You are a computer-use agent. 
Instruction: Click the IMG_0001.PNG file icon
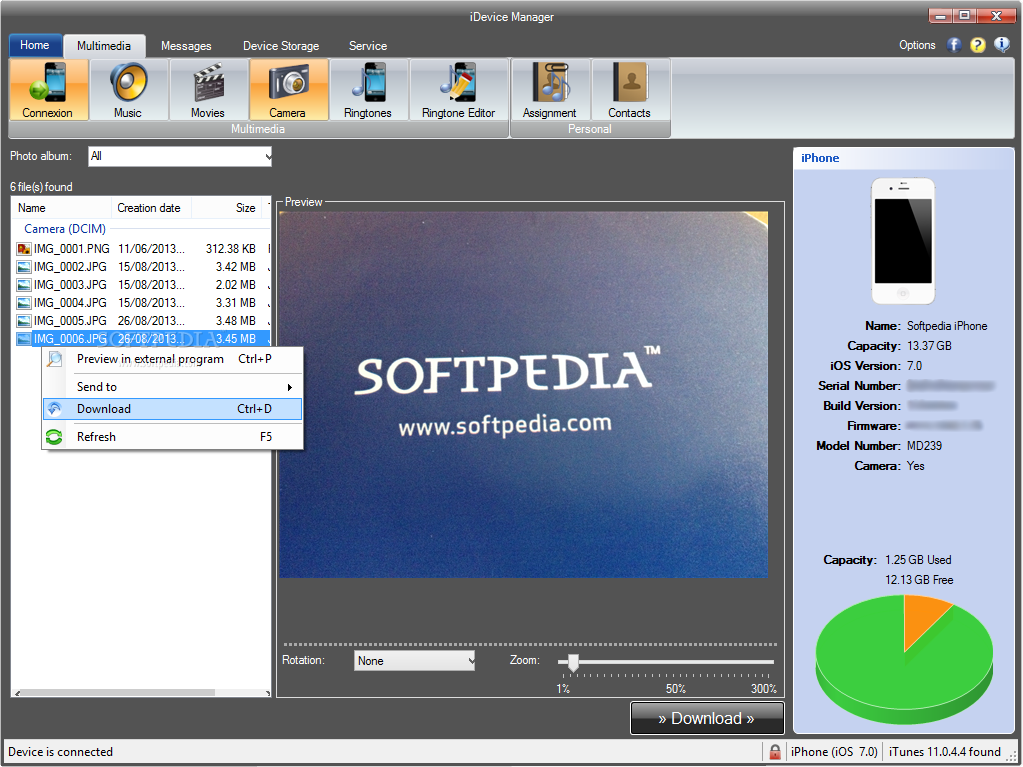pos(24,248)
